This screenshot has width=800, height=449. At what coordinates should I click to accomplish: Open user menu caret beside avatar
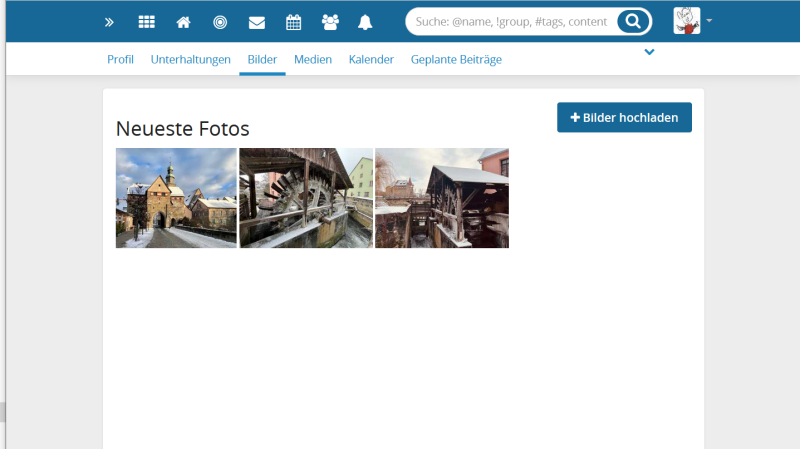click(x=709, y=21)
